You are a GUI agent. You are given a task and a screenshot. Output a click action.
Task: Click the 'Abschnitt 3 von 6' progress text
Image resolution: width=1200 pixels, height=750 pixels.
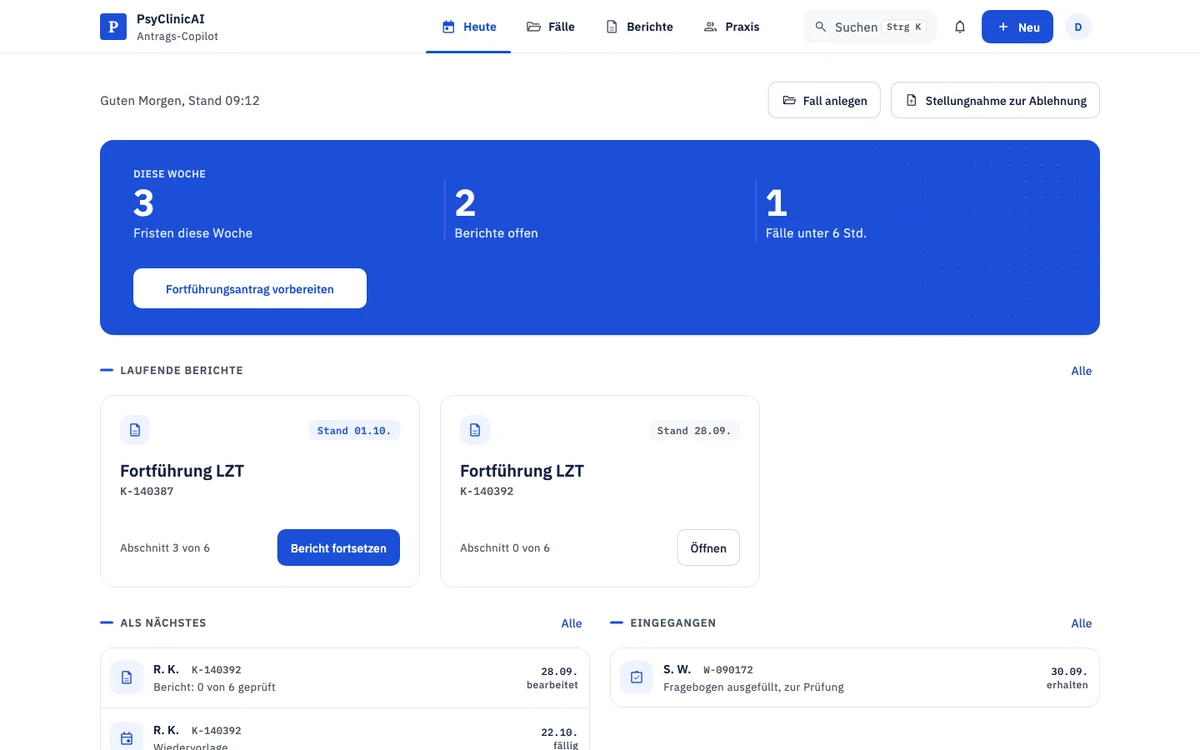click(165, 548)
